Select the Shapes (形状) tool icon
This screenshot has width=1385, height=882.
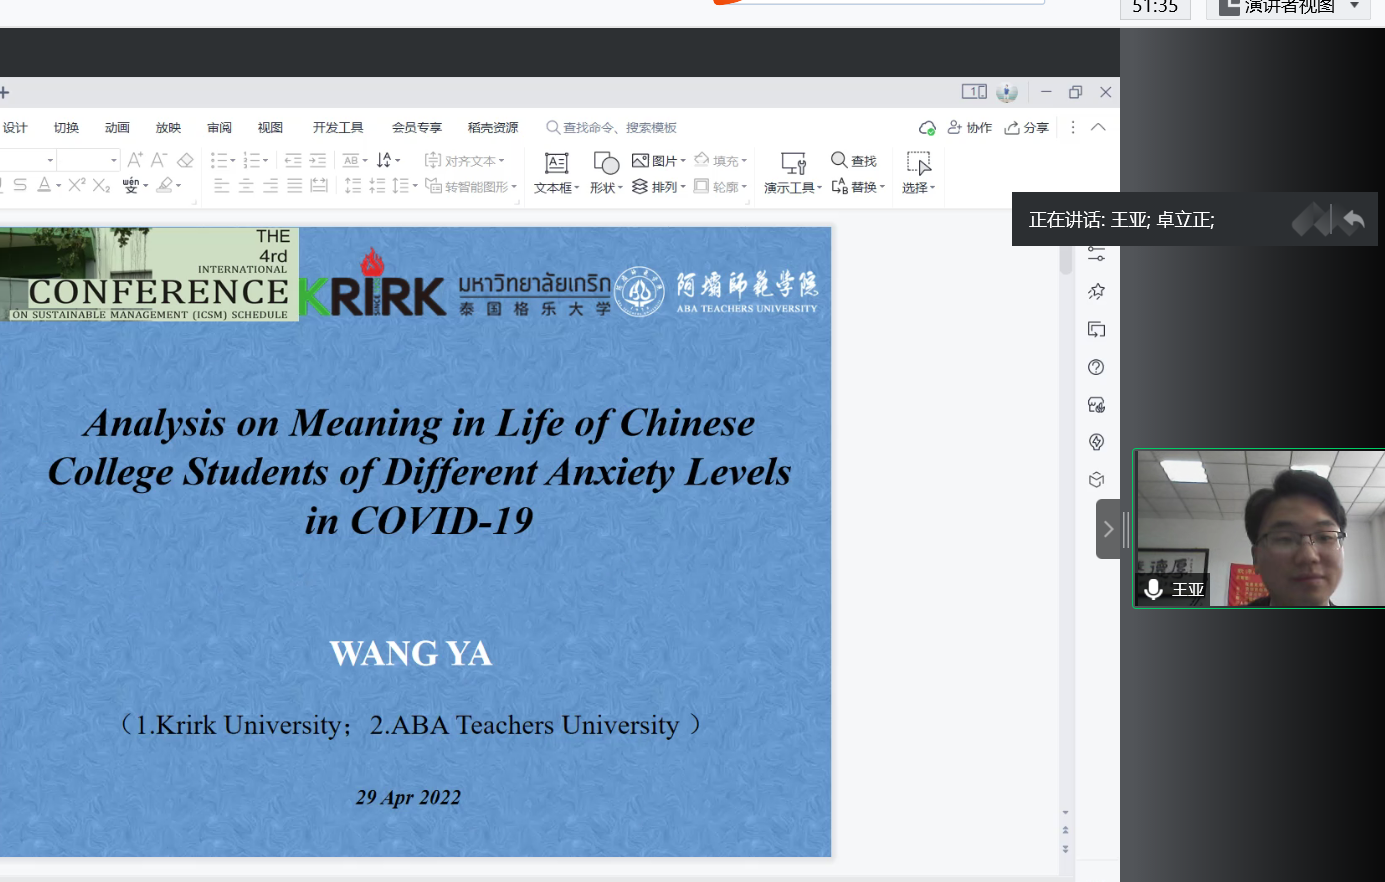pyautogui.click(x=606, y=163)
